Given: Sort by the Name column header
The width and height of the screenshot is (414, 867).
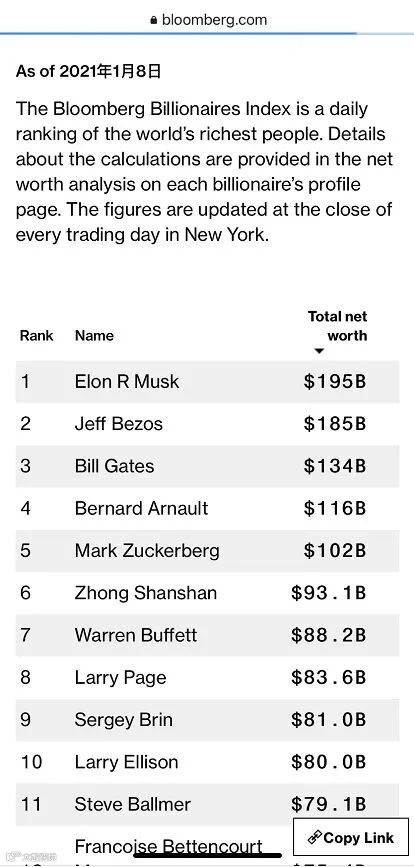Looking at the screenshot, I should pyautogui.click(x=95, y=335).
